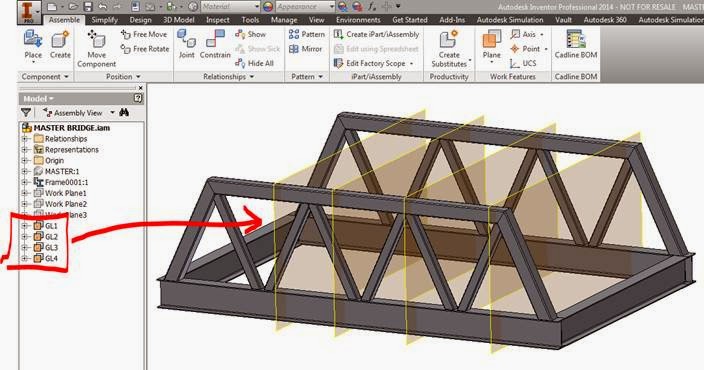
Task: Click Hide All relationships
Action: coord(255,63)
